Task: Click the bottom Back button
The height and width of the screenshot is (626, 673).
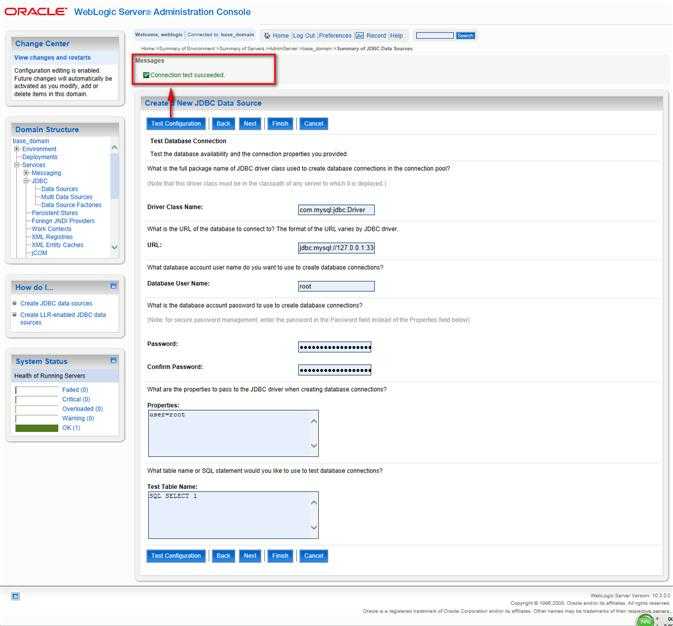Action: click(x=223, y=556)
